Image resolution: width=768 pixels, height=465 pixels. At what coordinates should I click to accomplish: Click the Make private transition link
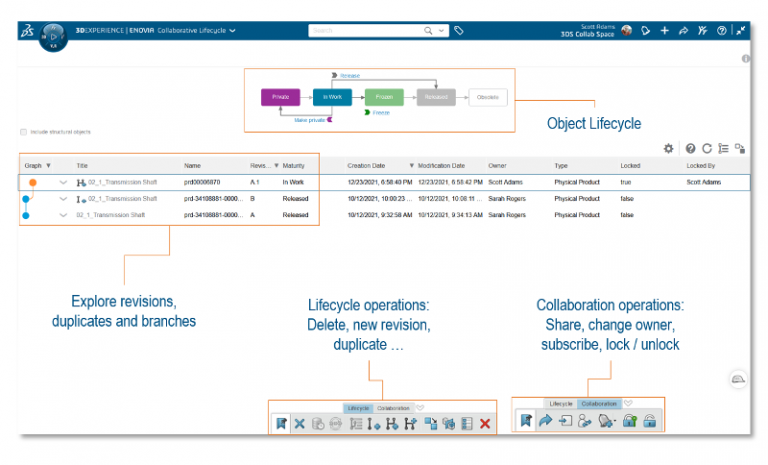310,120
